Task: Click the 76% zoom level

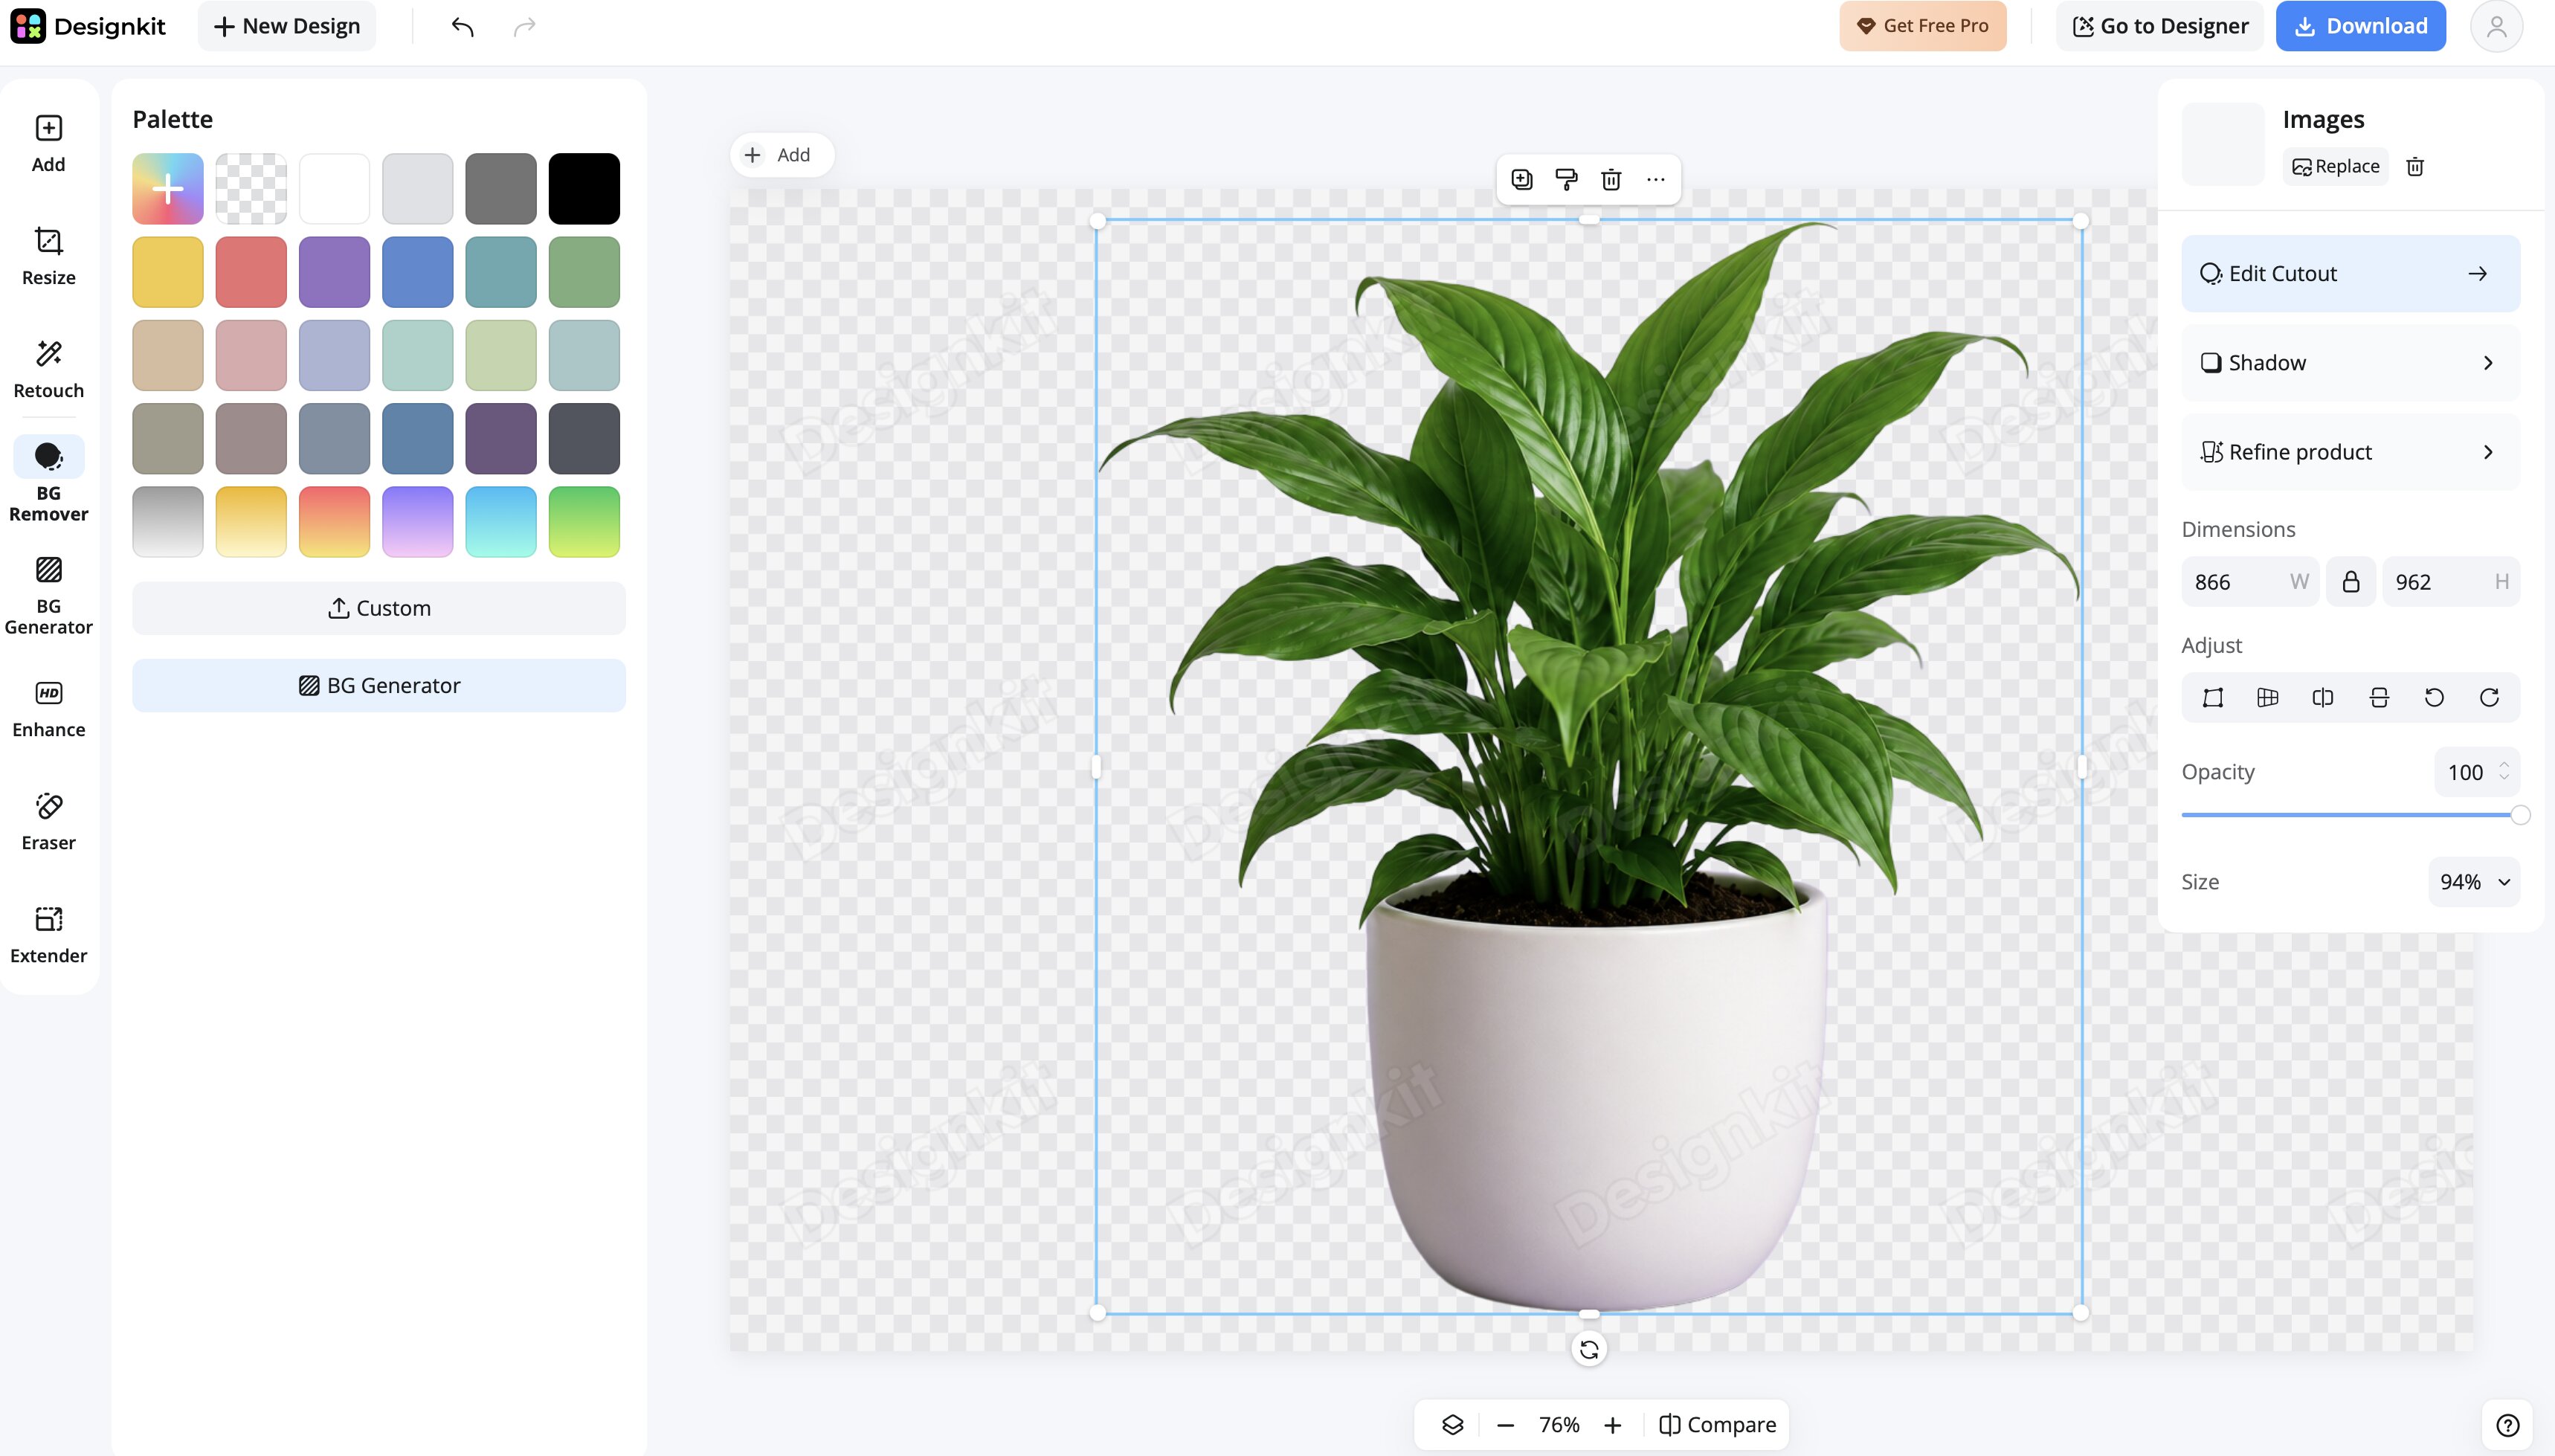Action: point(1559,1425)
